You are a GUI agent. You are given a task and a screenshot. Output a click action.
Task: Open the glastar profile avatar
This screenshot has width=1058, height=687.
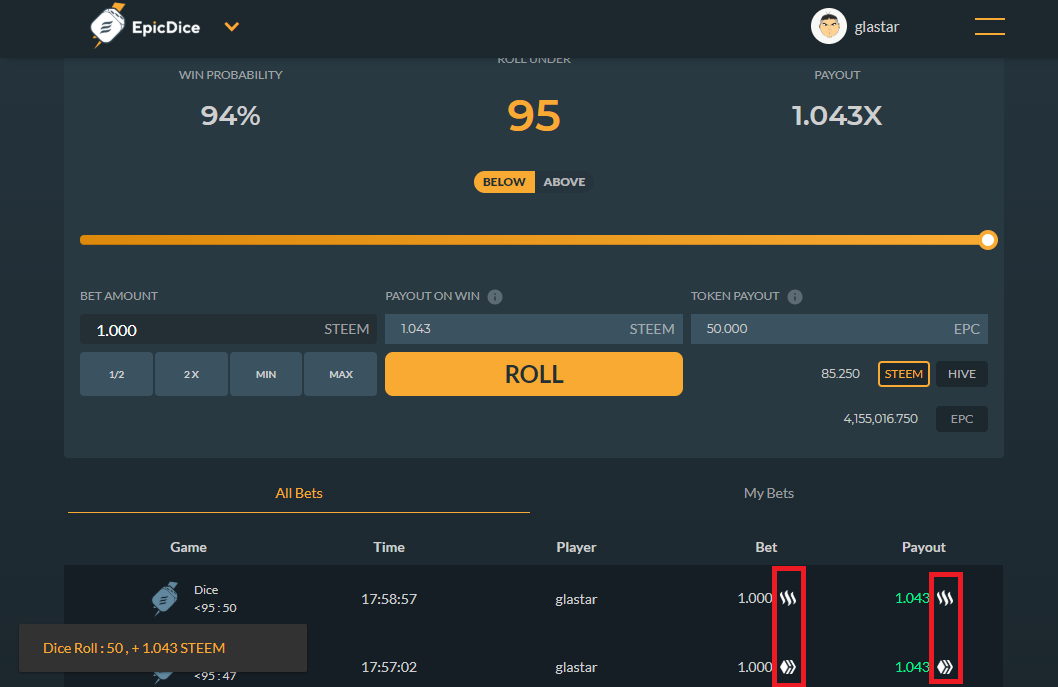pos(828,27)
